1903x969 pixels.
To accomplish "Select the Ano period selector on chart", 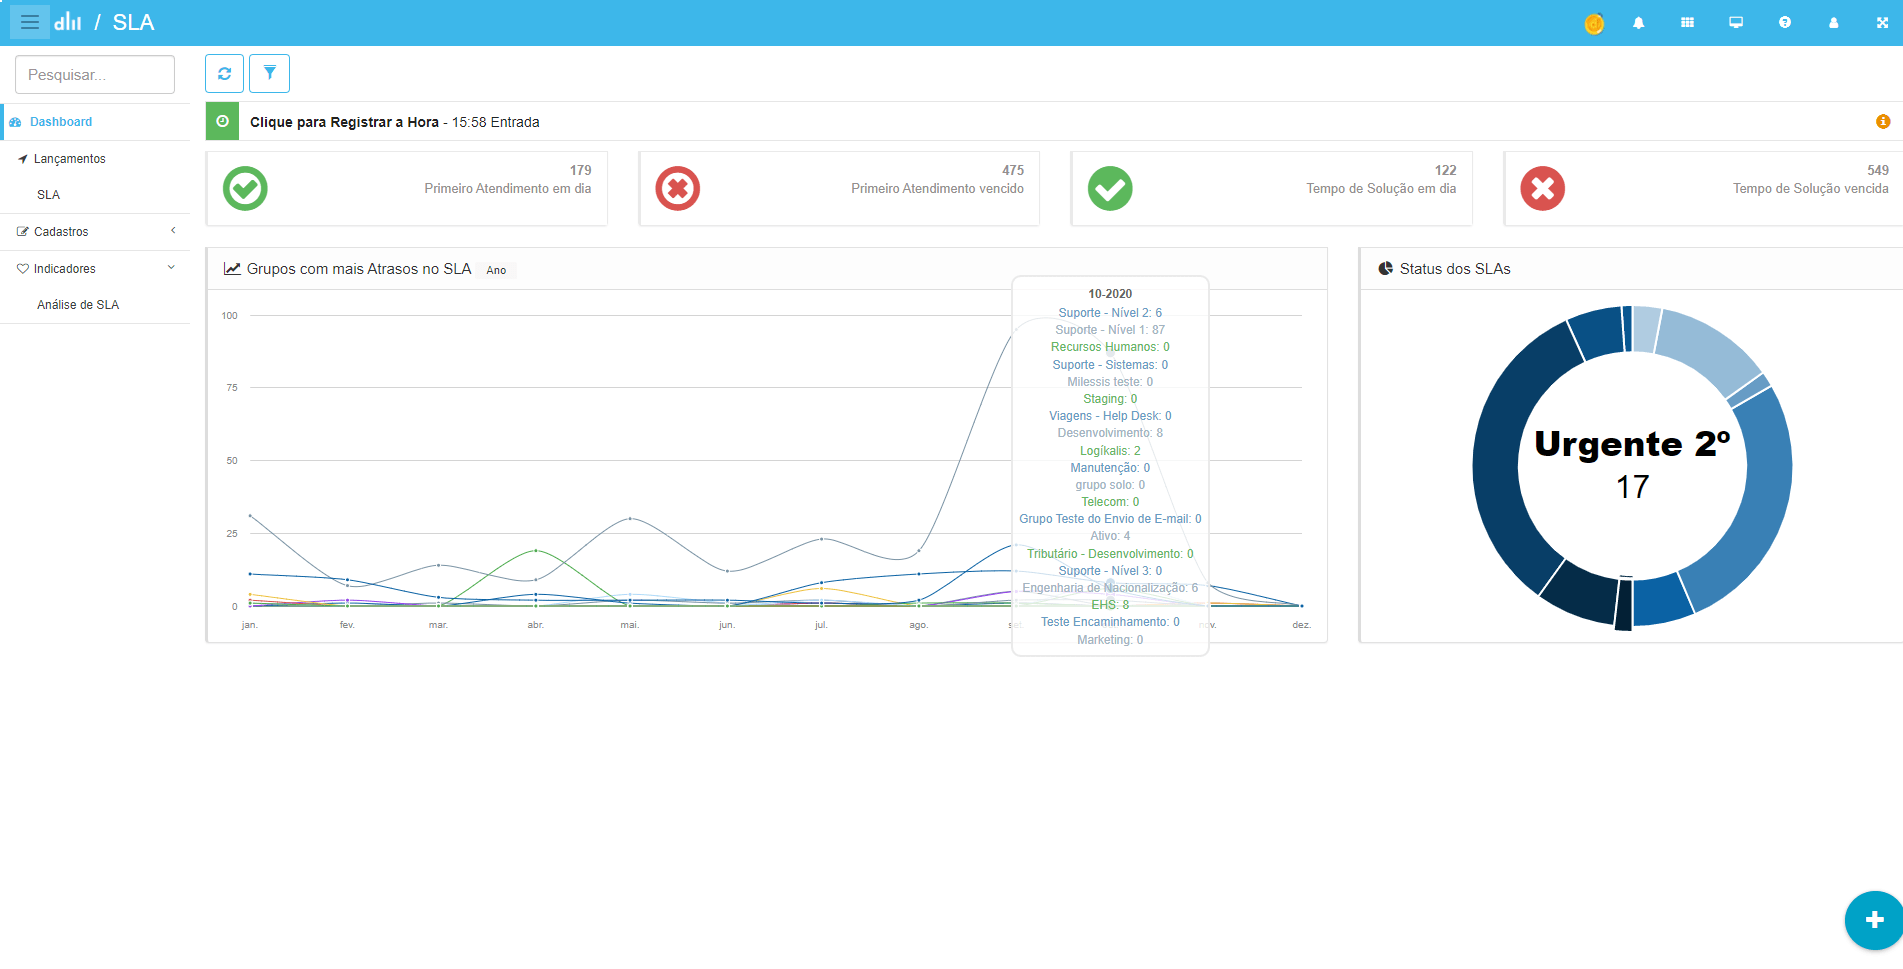I will point(496,270).
